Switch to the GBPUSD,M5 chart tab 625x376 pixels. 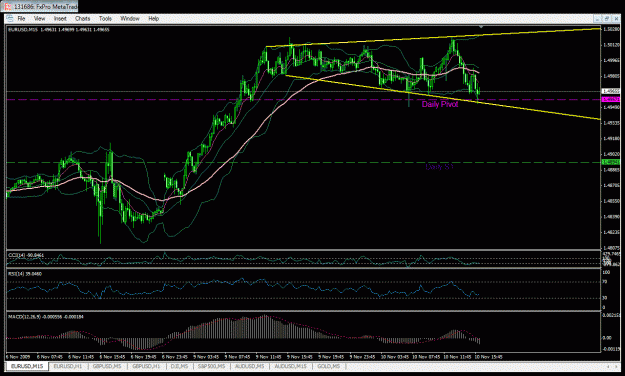click(107, 366)
